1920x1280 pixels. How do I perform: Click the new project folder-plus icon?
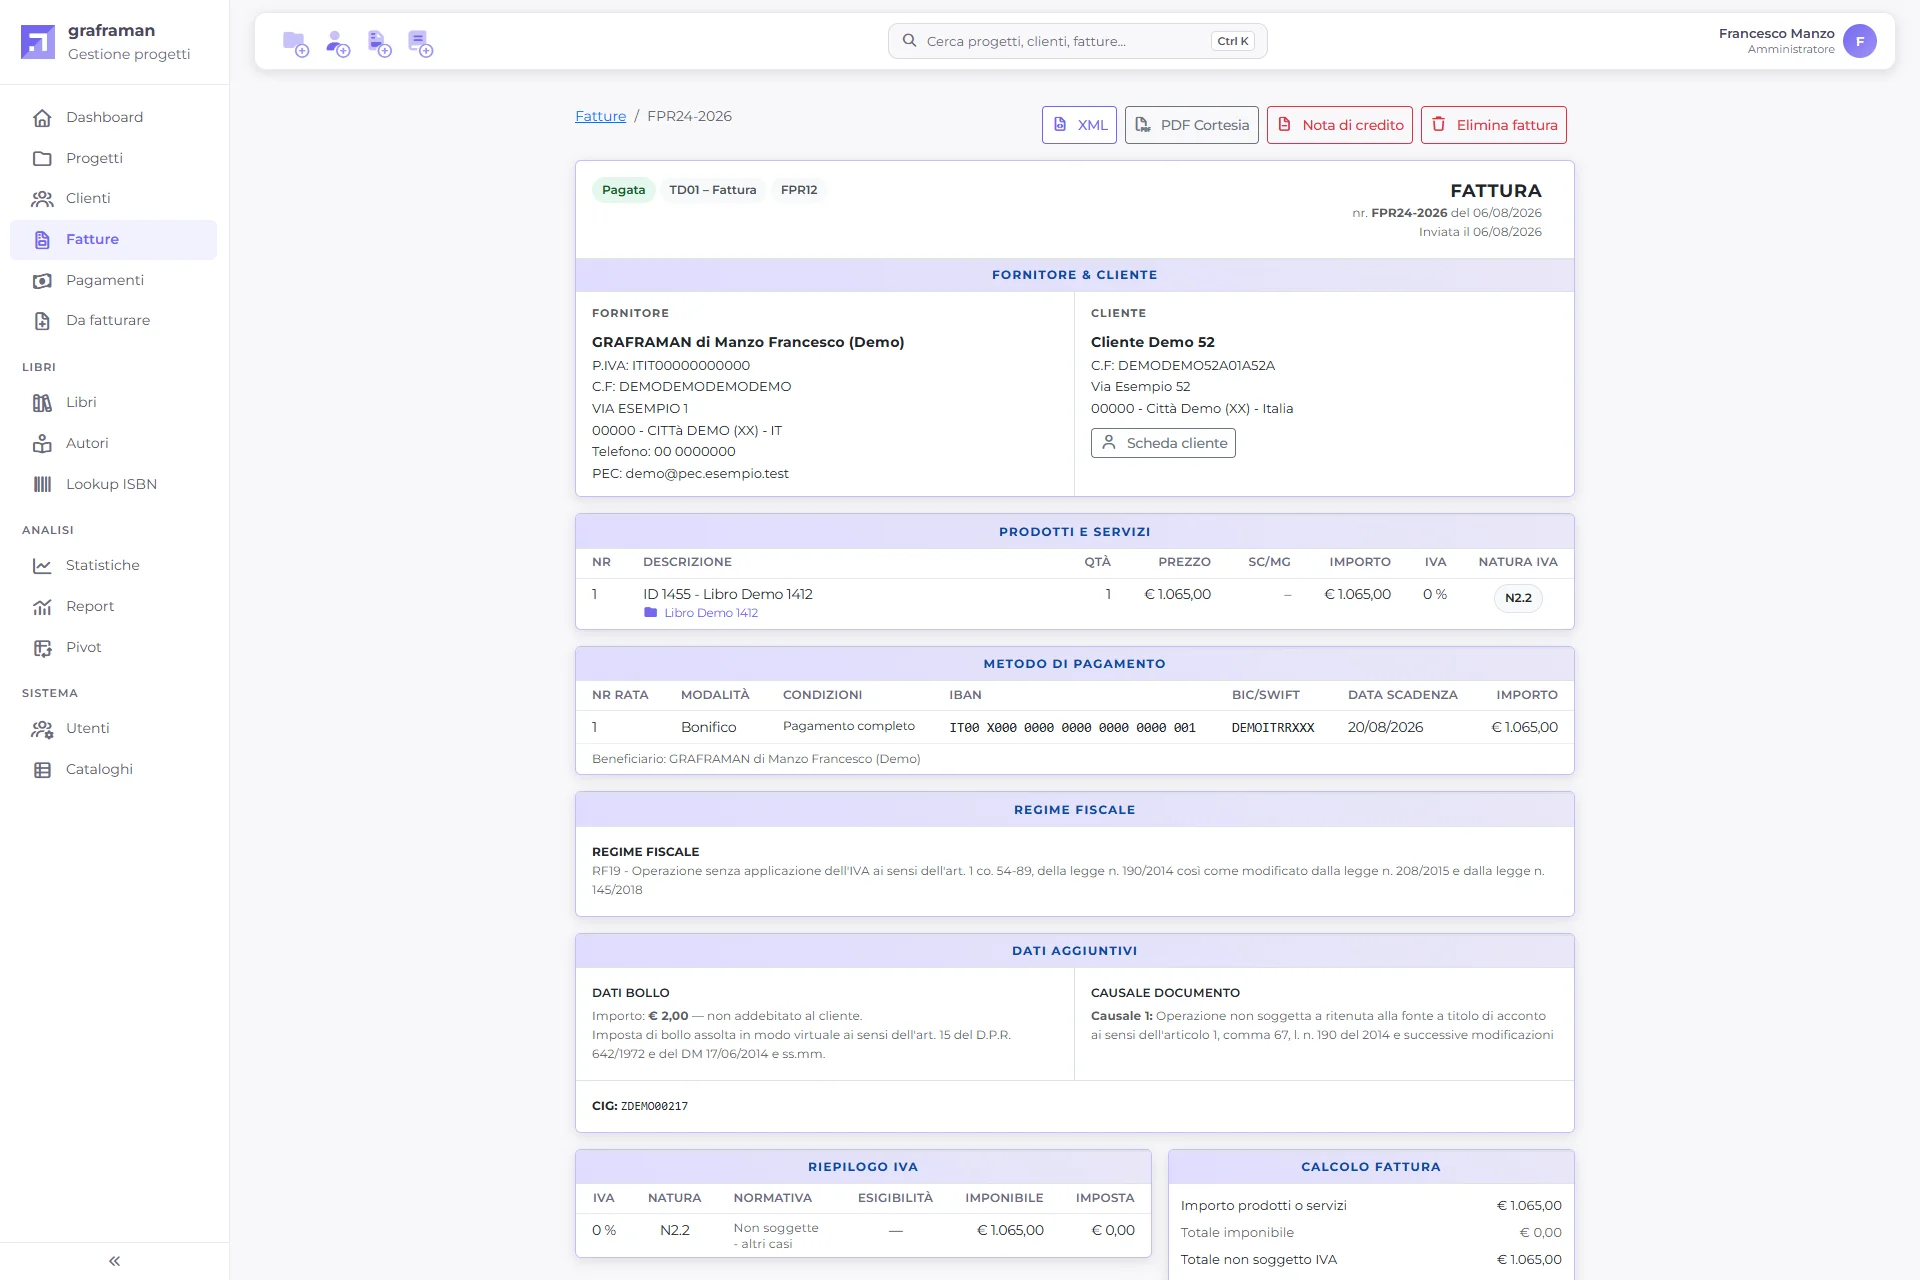pos(296,43)
